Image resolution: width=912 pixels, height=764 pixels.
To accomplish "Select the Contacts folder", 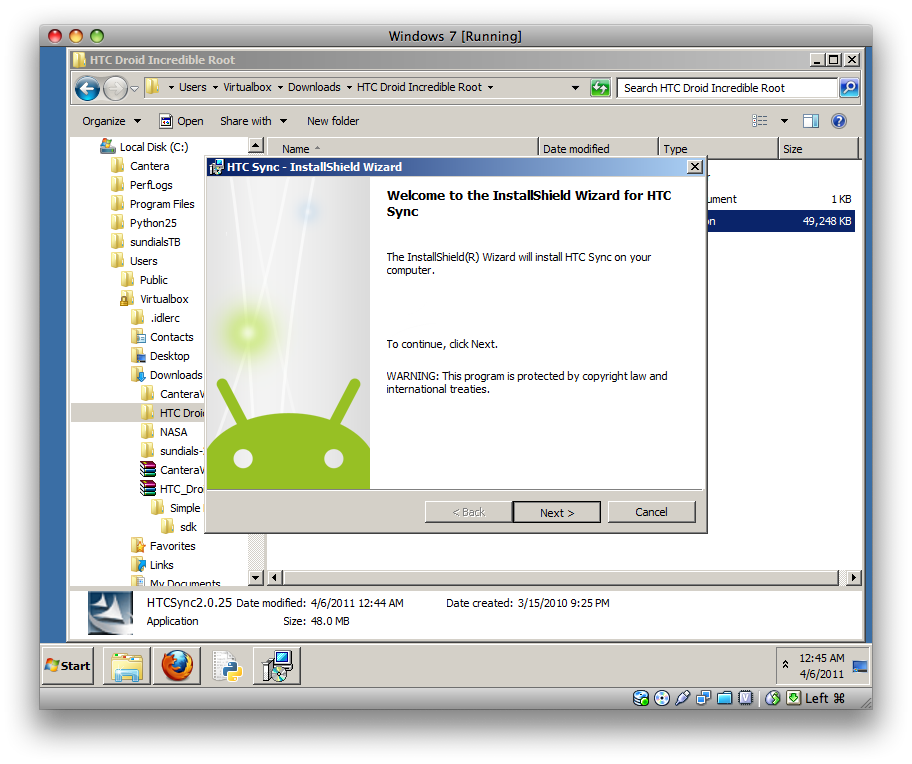I will 162,337.
